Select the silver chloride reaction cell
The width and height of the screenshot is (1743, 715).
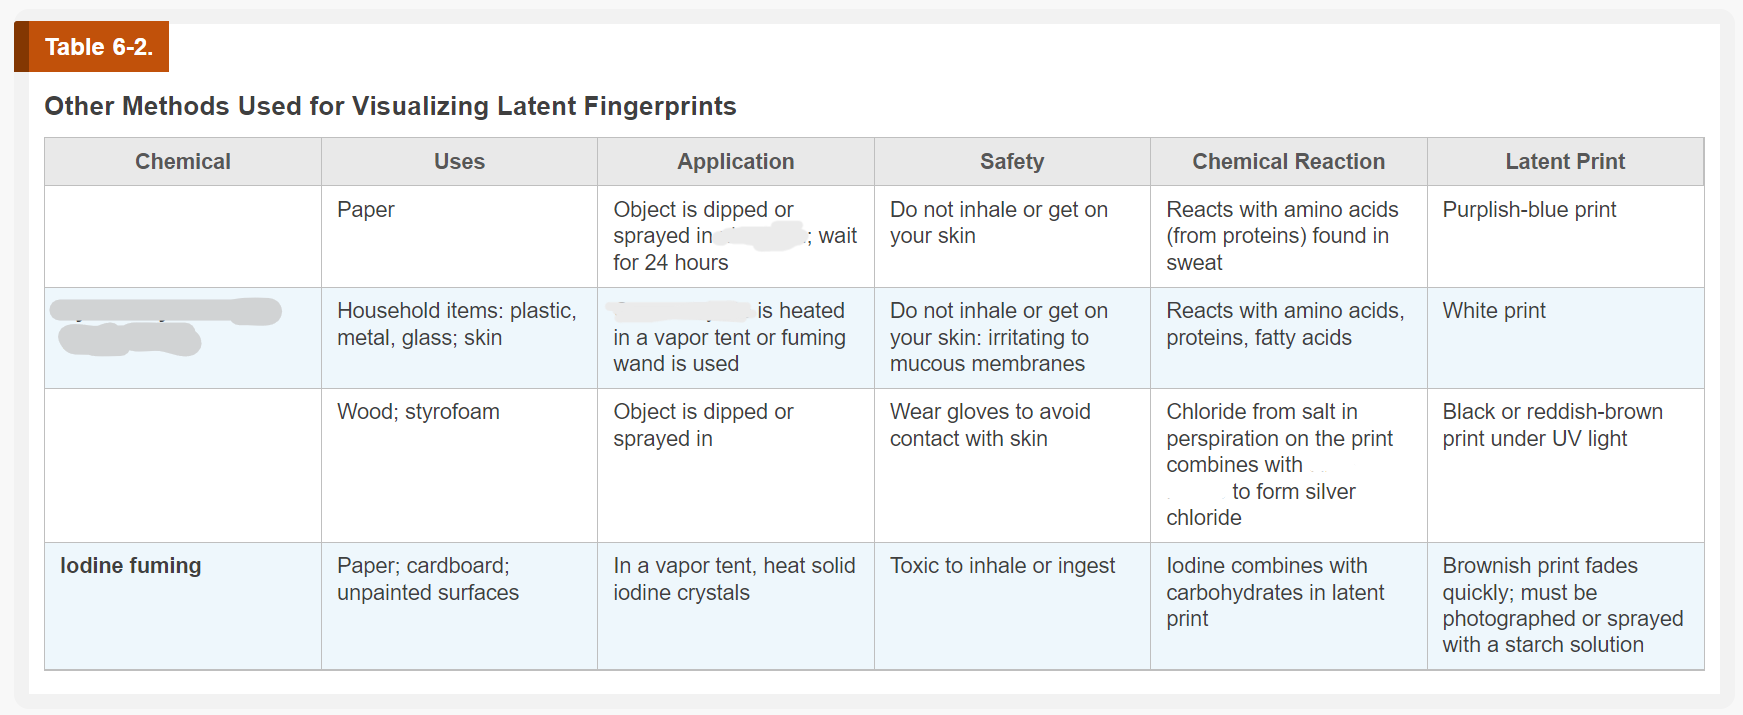pos(1279,464)
